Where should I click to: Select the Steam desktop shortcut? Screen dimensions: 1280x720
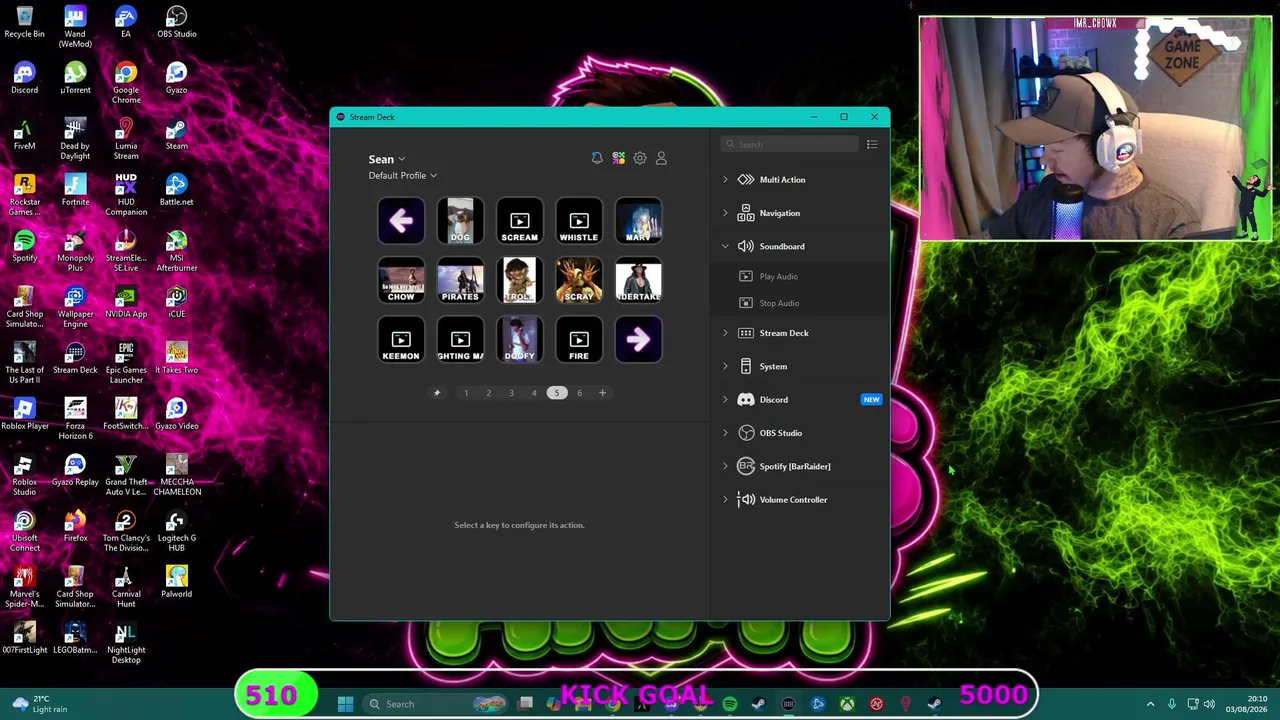point(176,134)
